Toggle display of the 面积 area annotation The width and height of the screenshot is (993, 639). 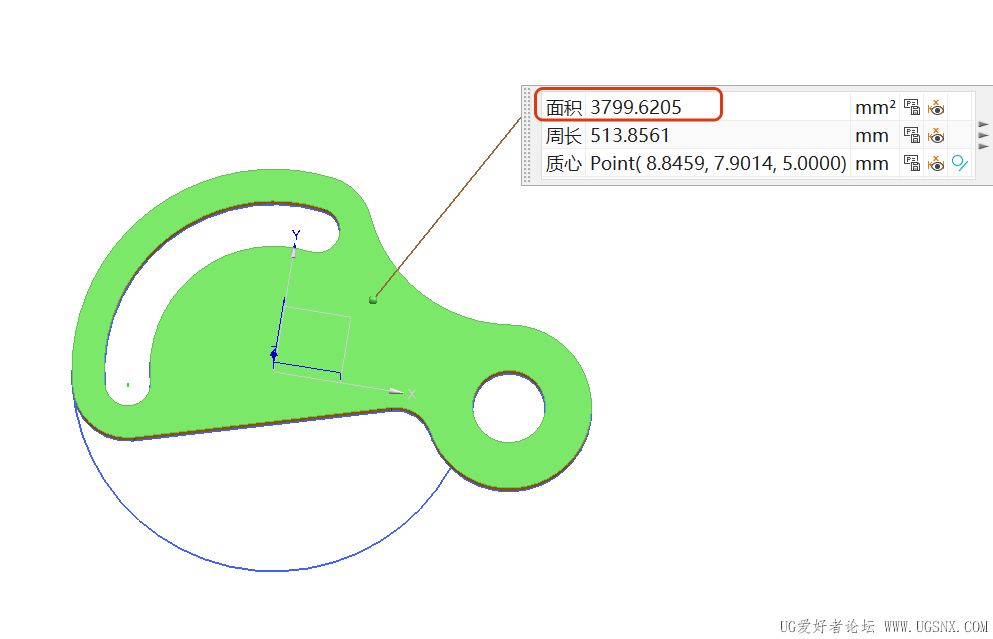pos(936,107)
